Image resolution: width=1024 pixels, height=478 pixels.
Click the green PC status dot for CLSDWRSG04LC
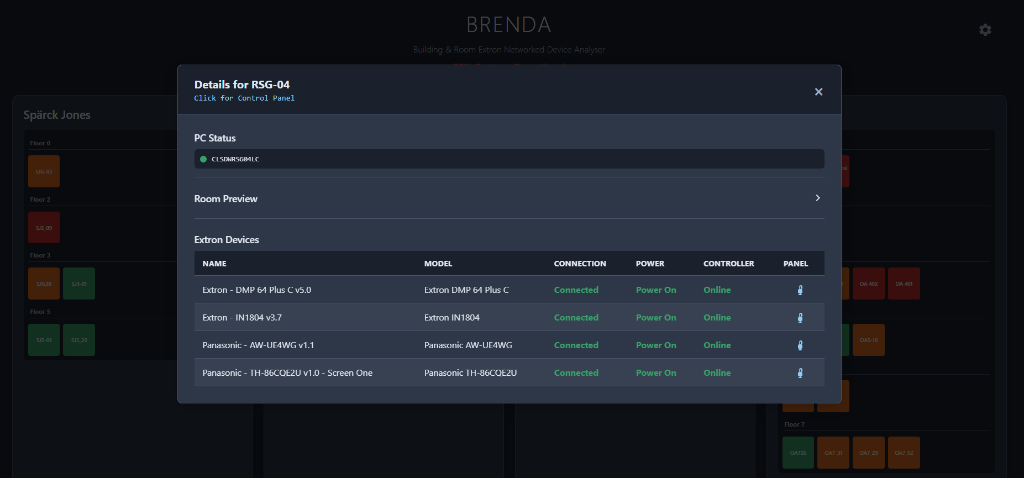tap(204, 159)
